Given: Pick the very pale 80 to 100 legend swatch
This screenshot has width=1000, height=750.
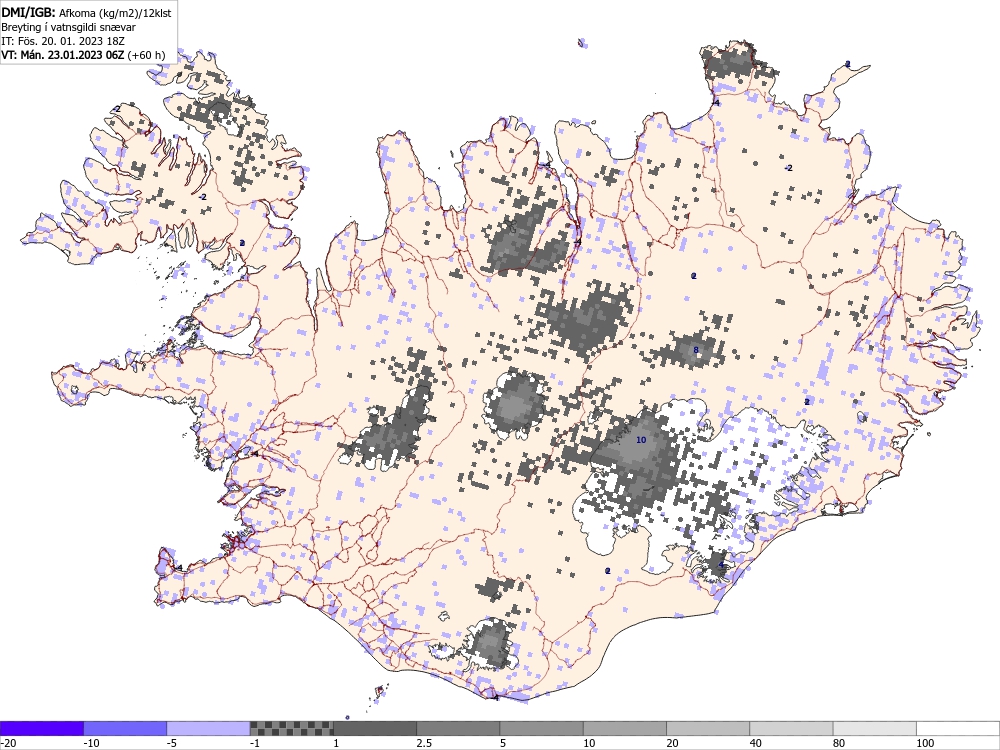Looking at the screenshot, I should (x=875, y=728).
